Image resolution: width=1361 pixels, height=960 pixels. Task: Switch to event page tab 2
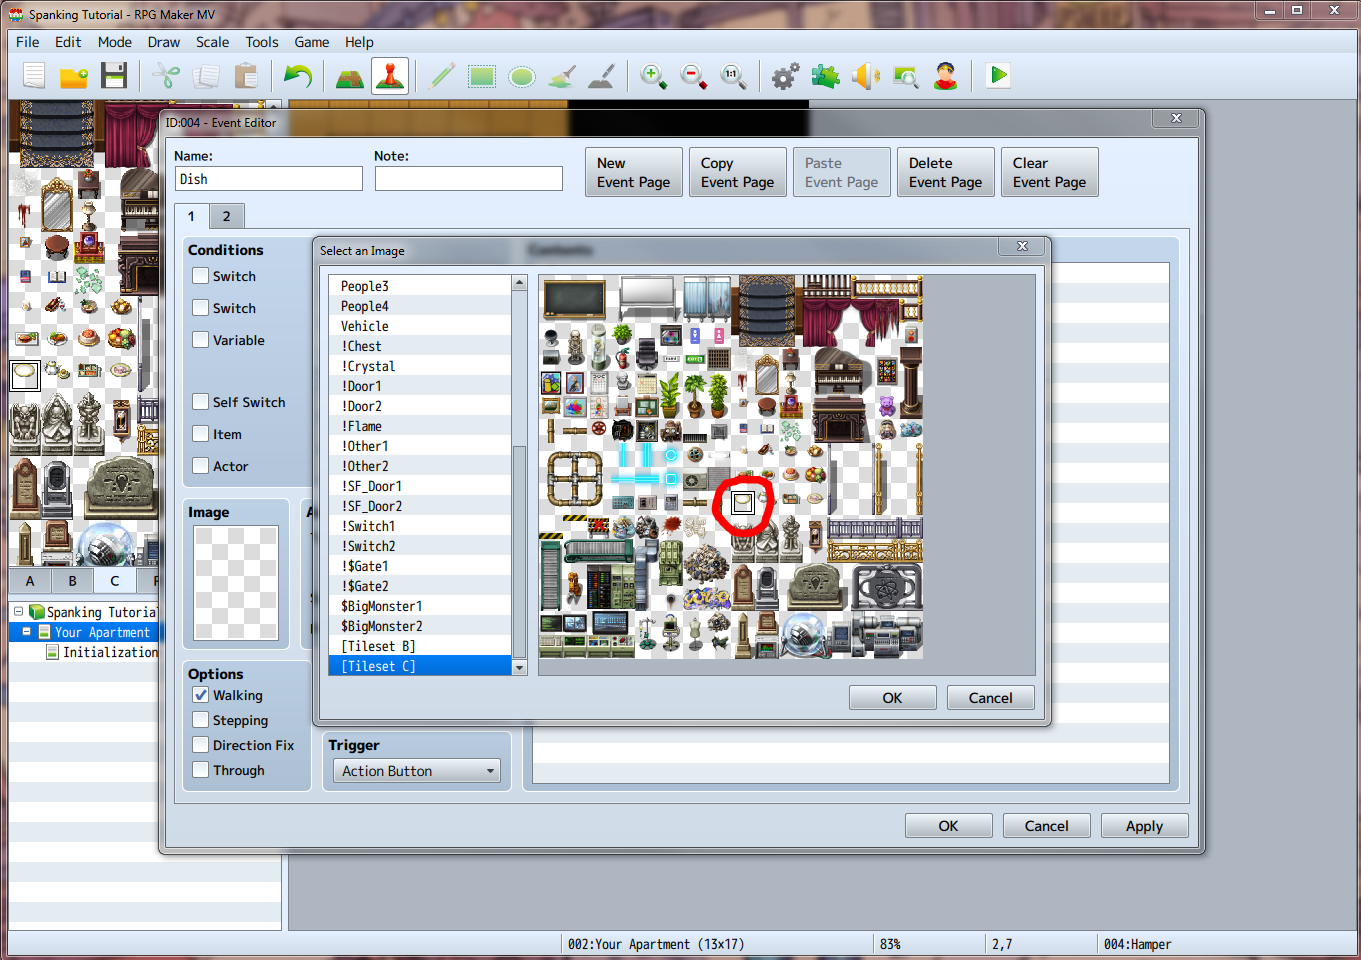click(x=227, y=216)
